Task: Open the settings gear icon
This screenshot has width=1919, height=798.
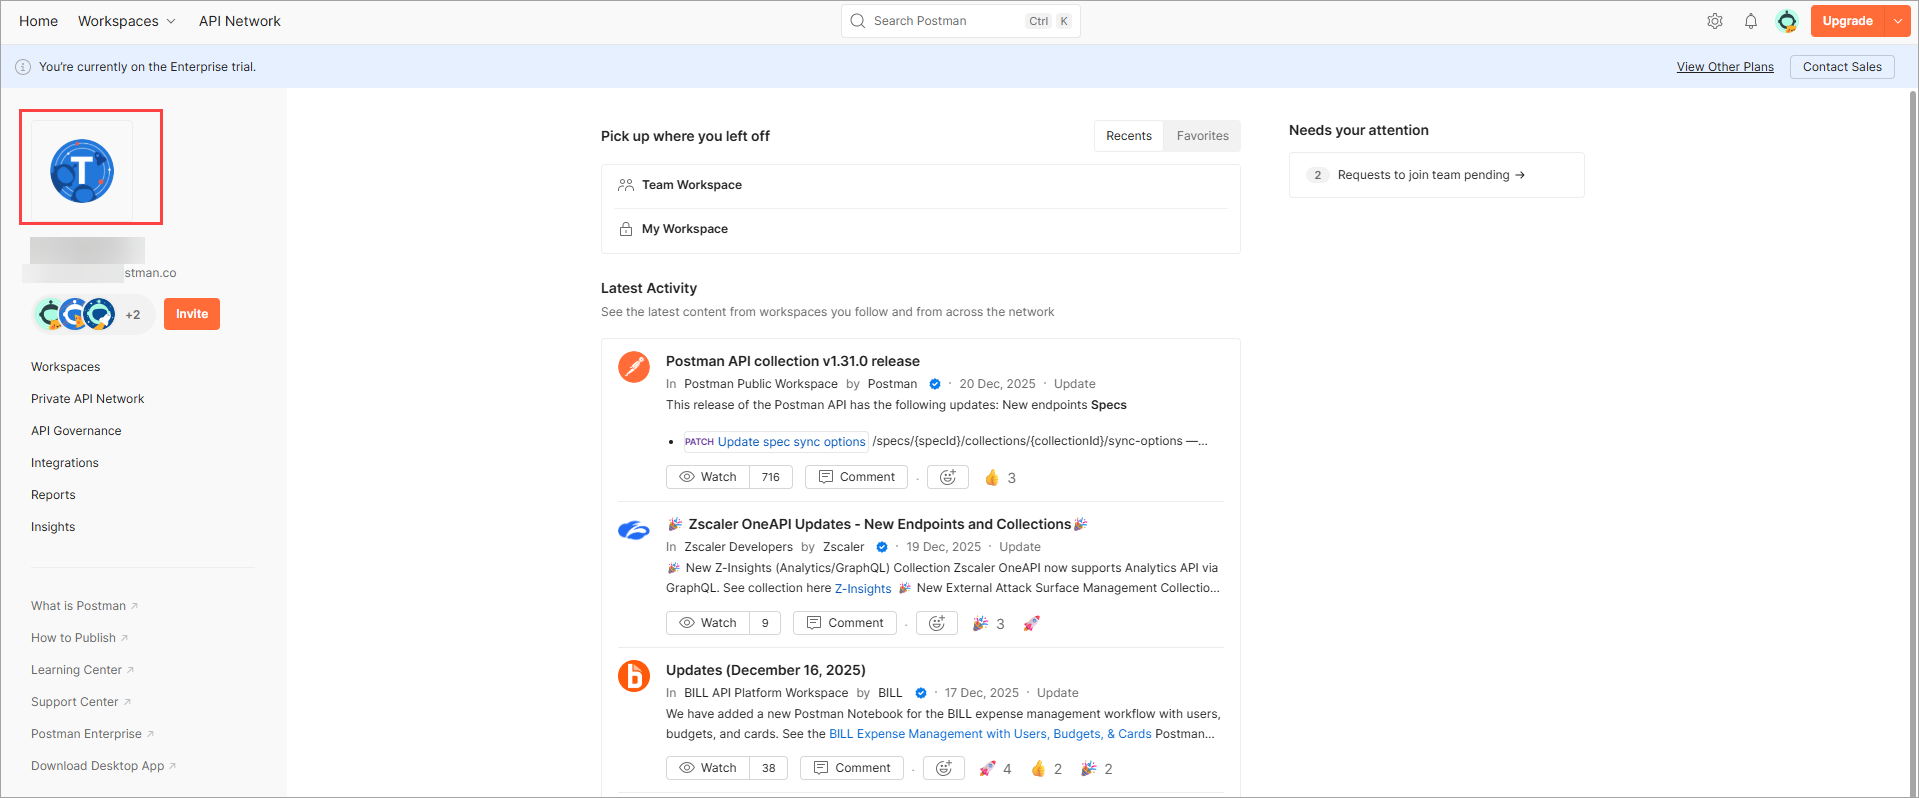Action: 1715,21
